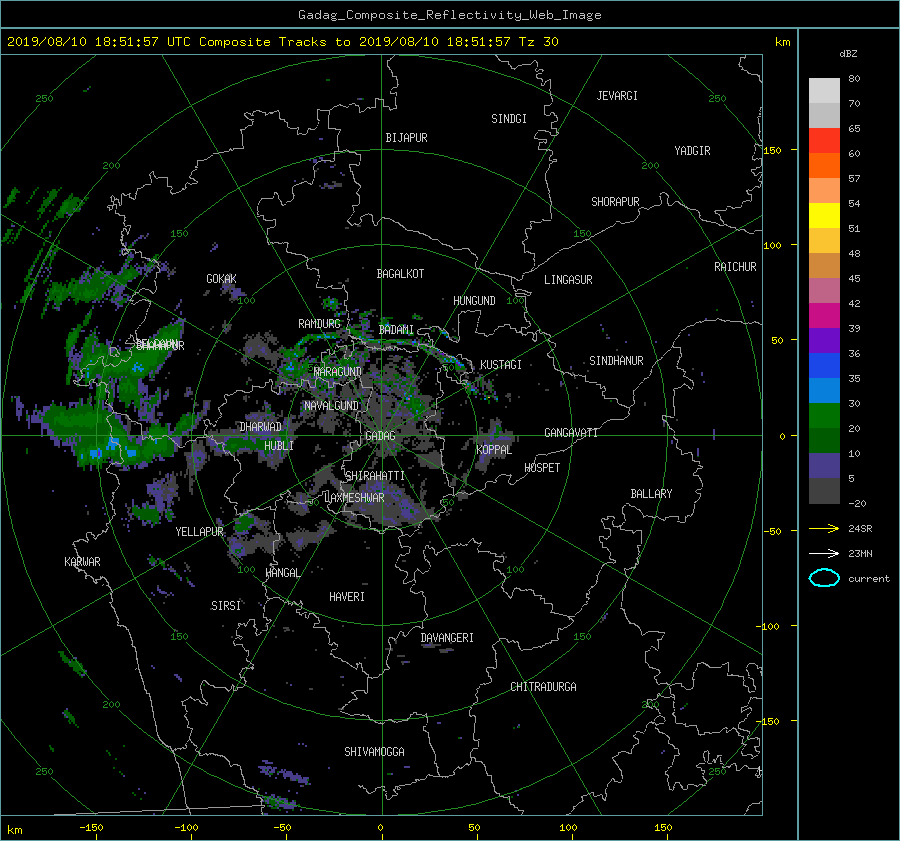Select the red 65 dBZ color swatch
Screen dimensions: 900x841
click(824, 140)
